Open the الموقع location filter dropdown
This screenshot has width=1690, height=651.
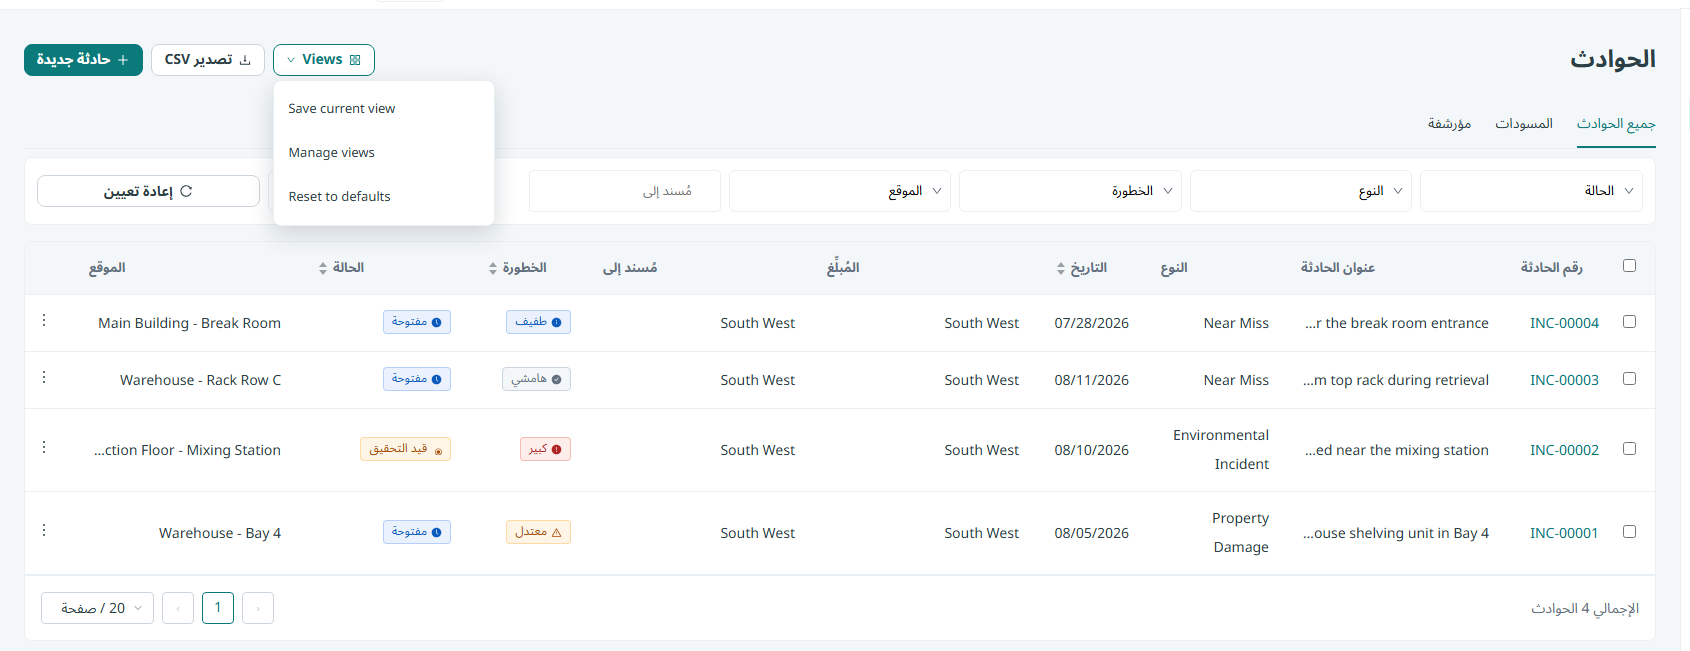(840, 191)
